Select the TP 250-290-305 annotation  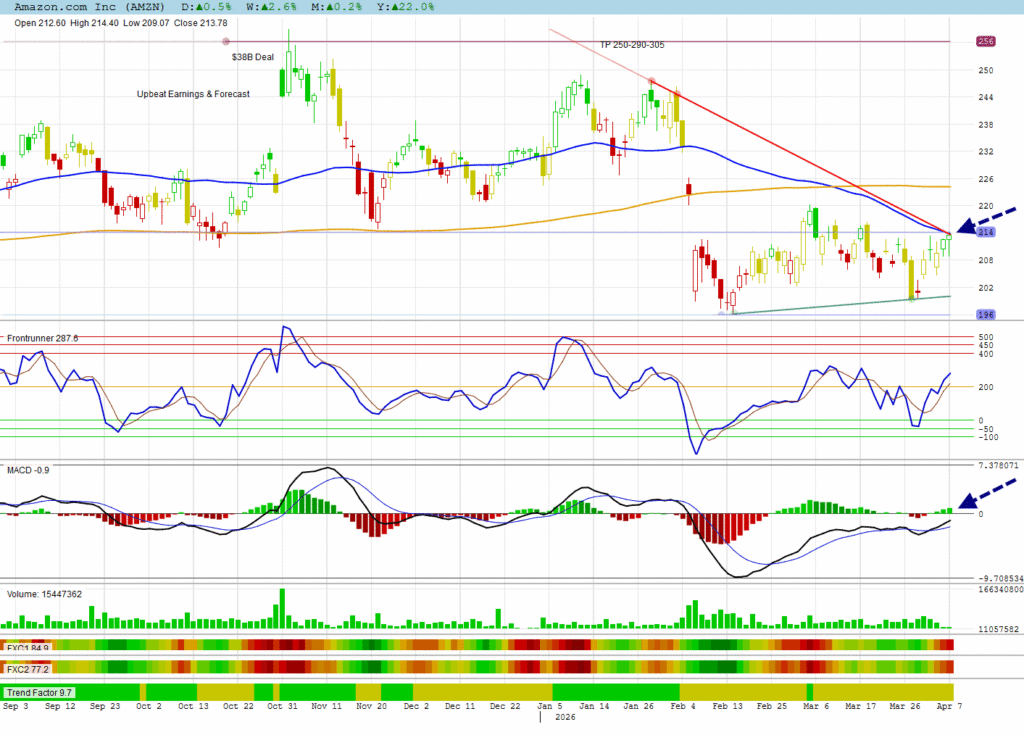632,45
